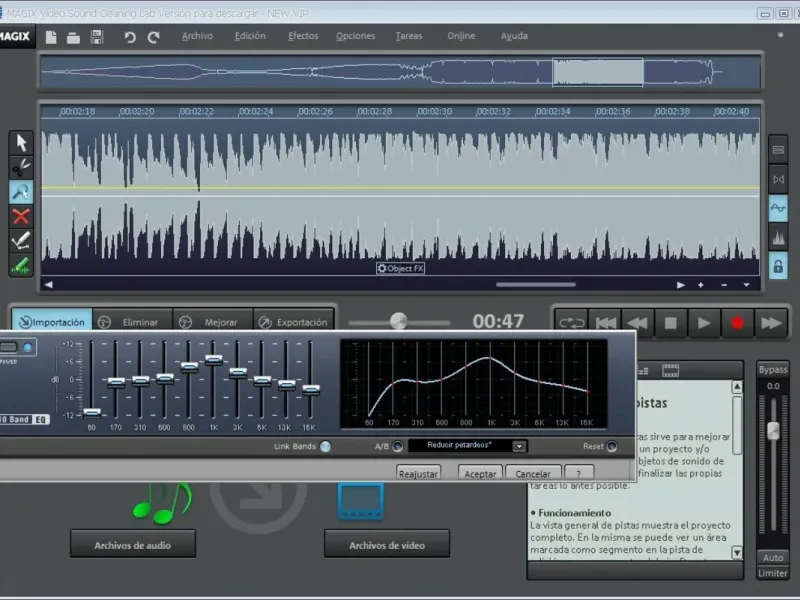Open the Edición menu

(250, 36)
